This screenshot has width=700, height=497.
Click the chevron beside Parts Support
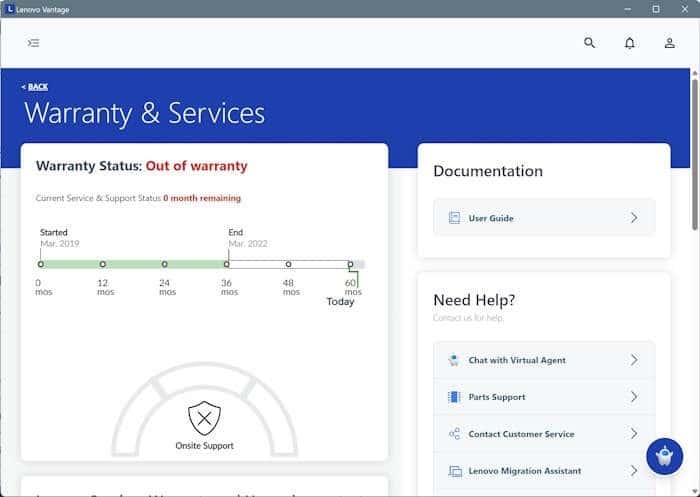pos(634,397)
